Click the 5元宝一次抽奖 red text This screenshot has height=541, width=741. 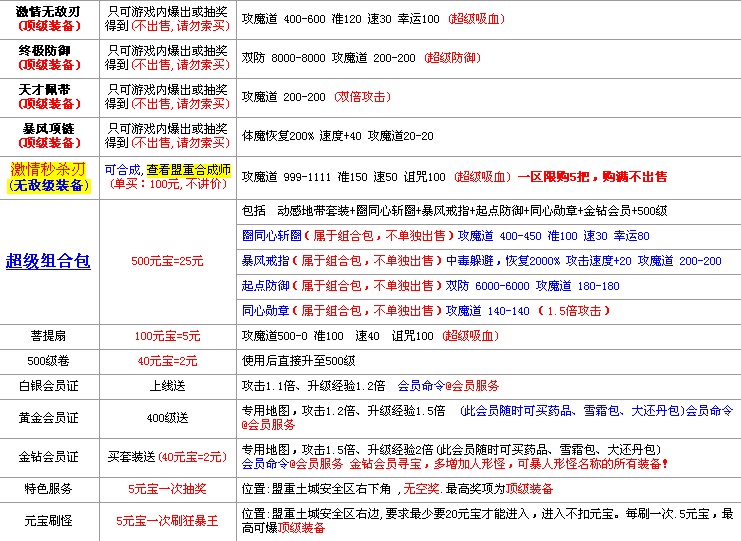[x=167, y=489]
